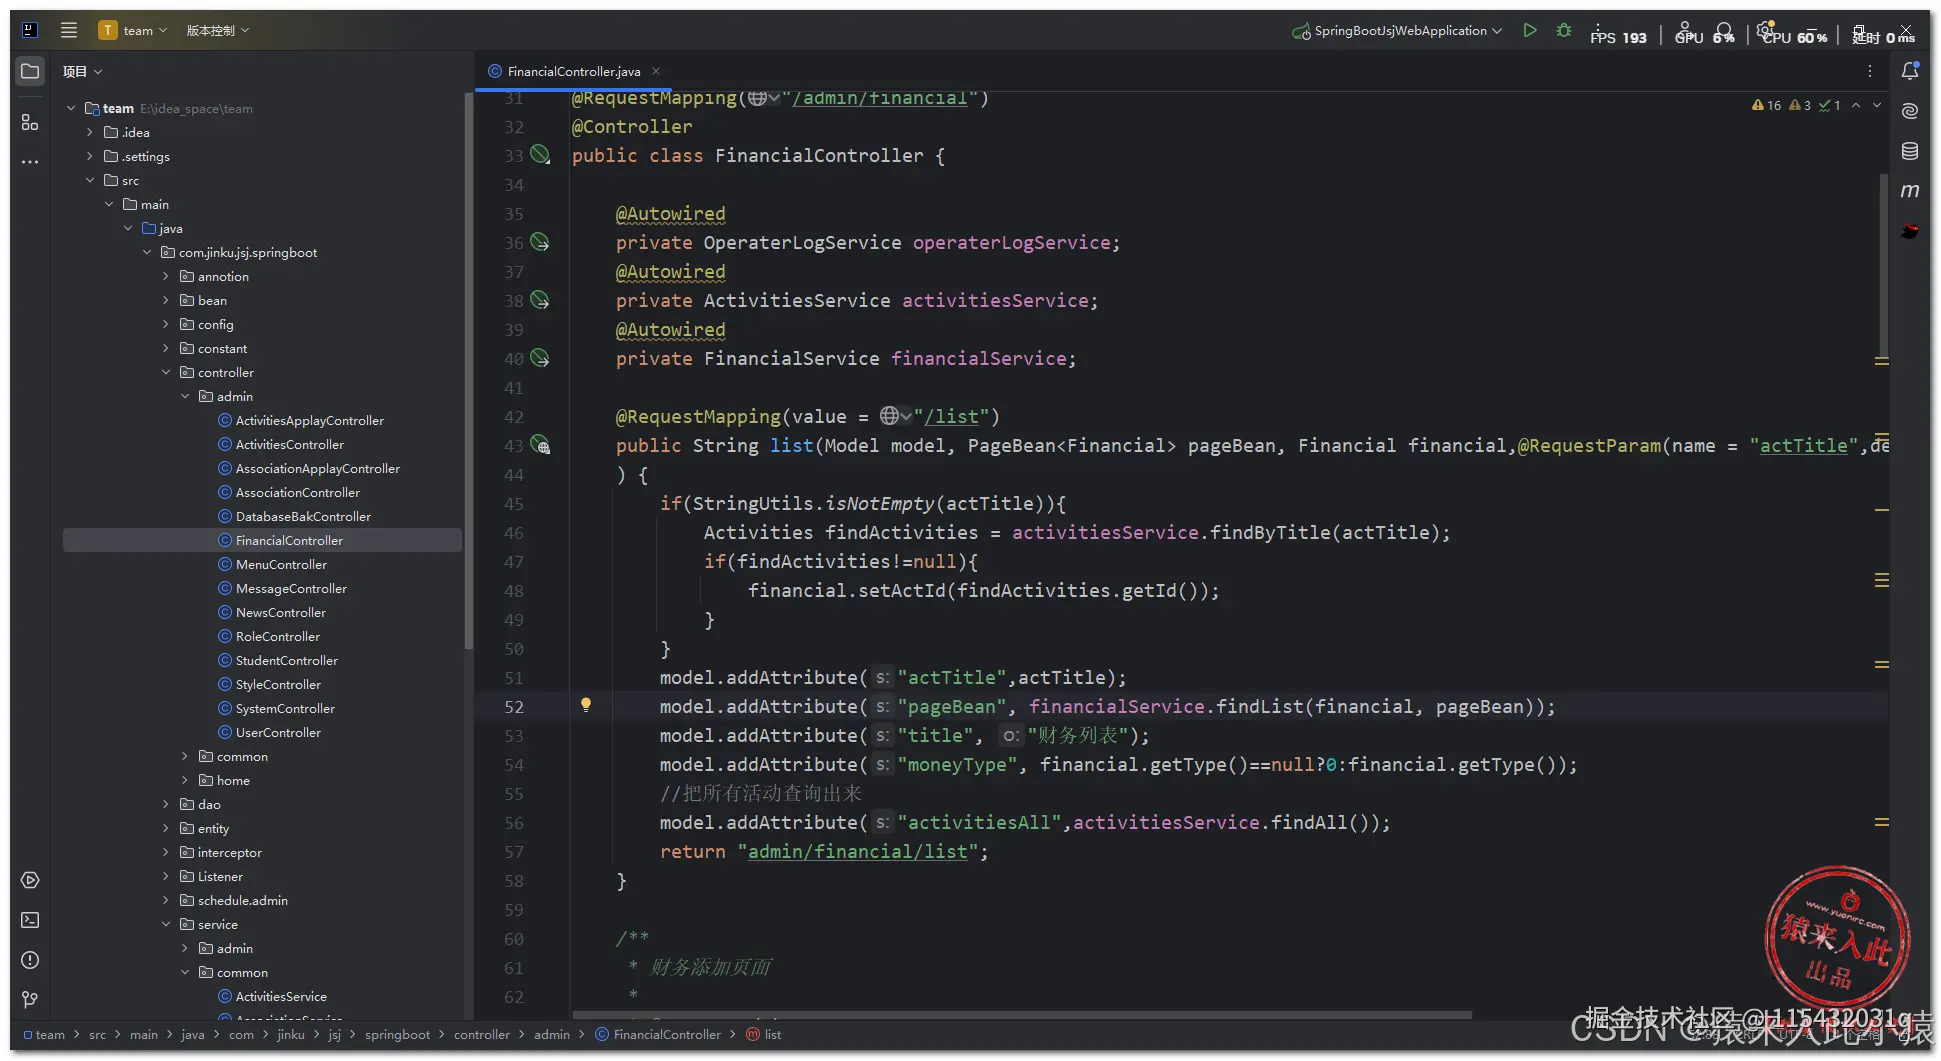Click jinku in the breadcrumb bar
The width and height of the screenshot is (1941, 1061).
[291, 1034]
